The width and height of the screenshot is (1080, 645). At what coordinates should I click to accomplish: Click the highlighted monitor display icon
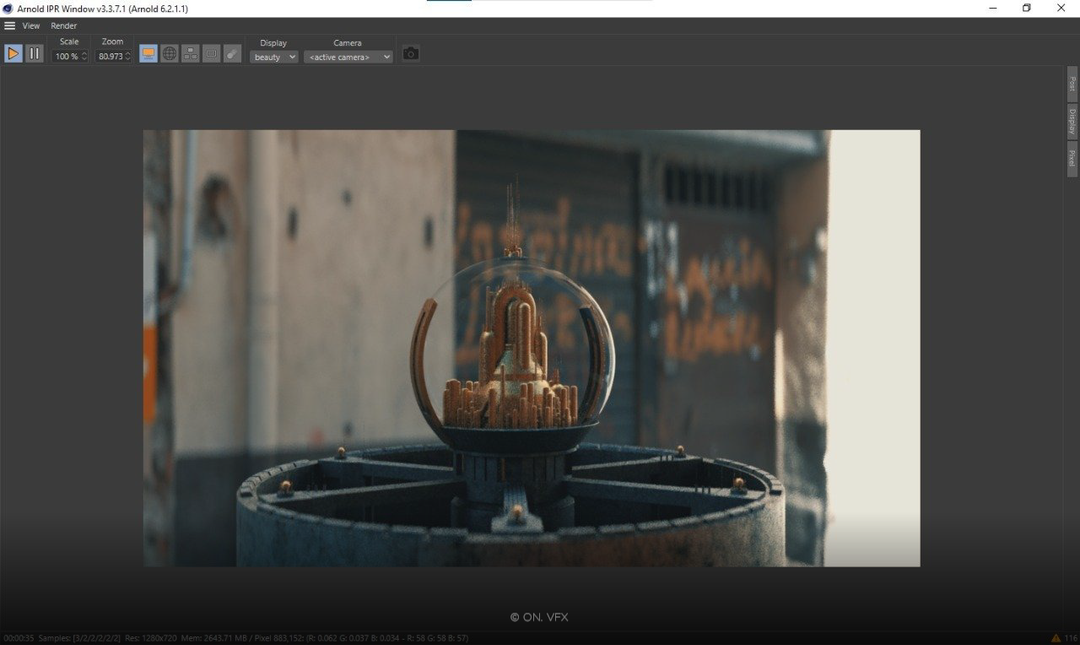pyautogui.click(x=148, y=53)
